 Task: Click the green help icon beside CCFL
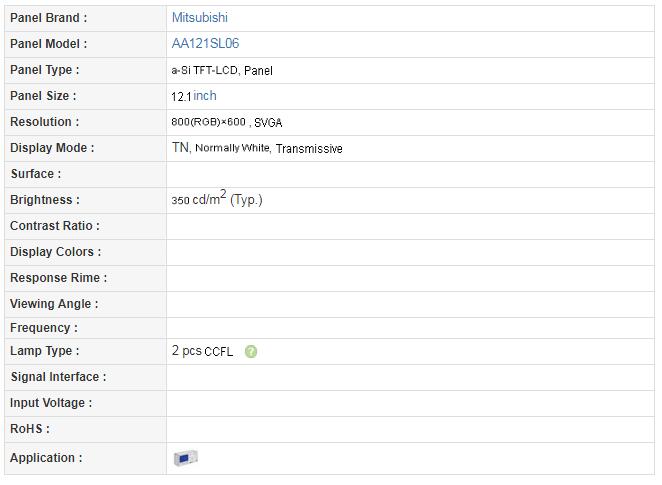click(251, 351)
